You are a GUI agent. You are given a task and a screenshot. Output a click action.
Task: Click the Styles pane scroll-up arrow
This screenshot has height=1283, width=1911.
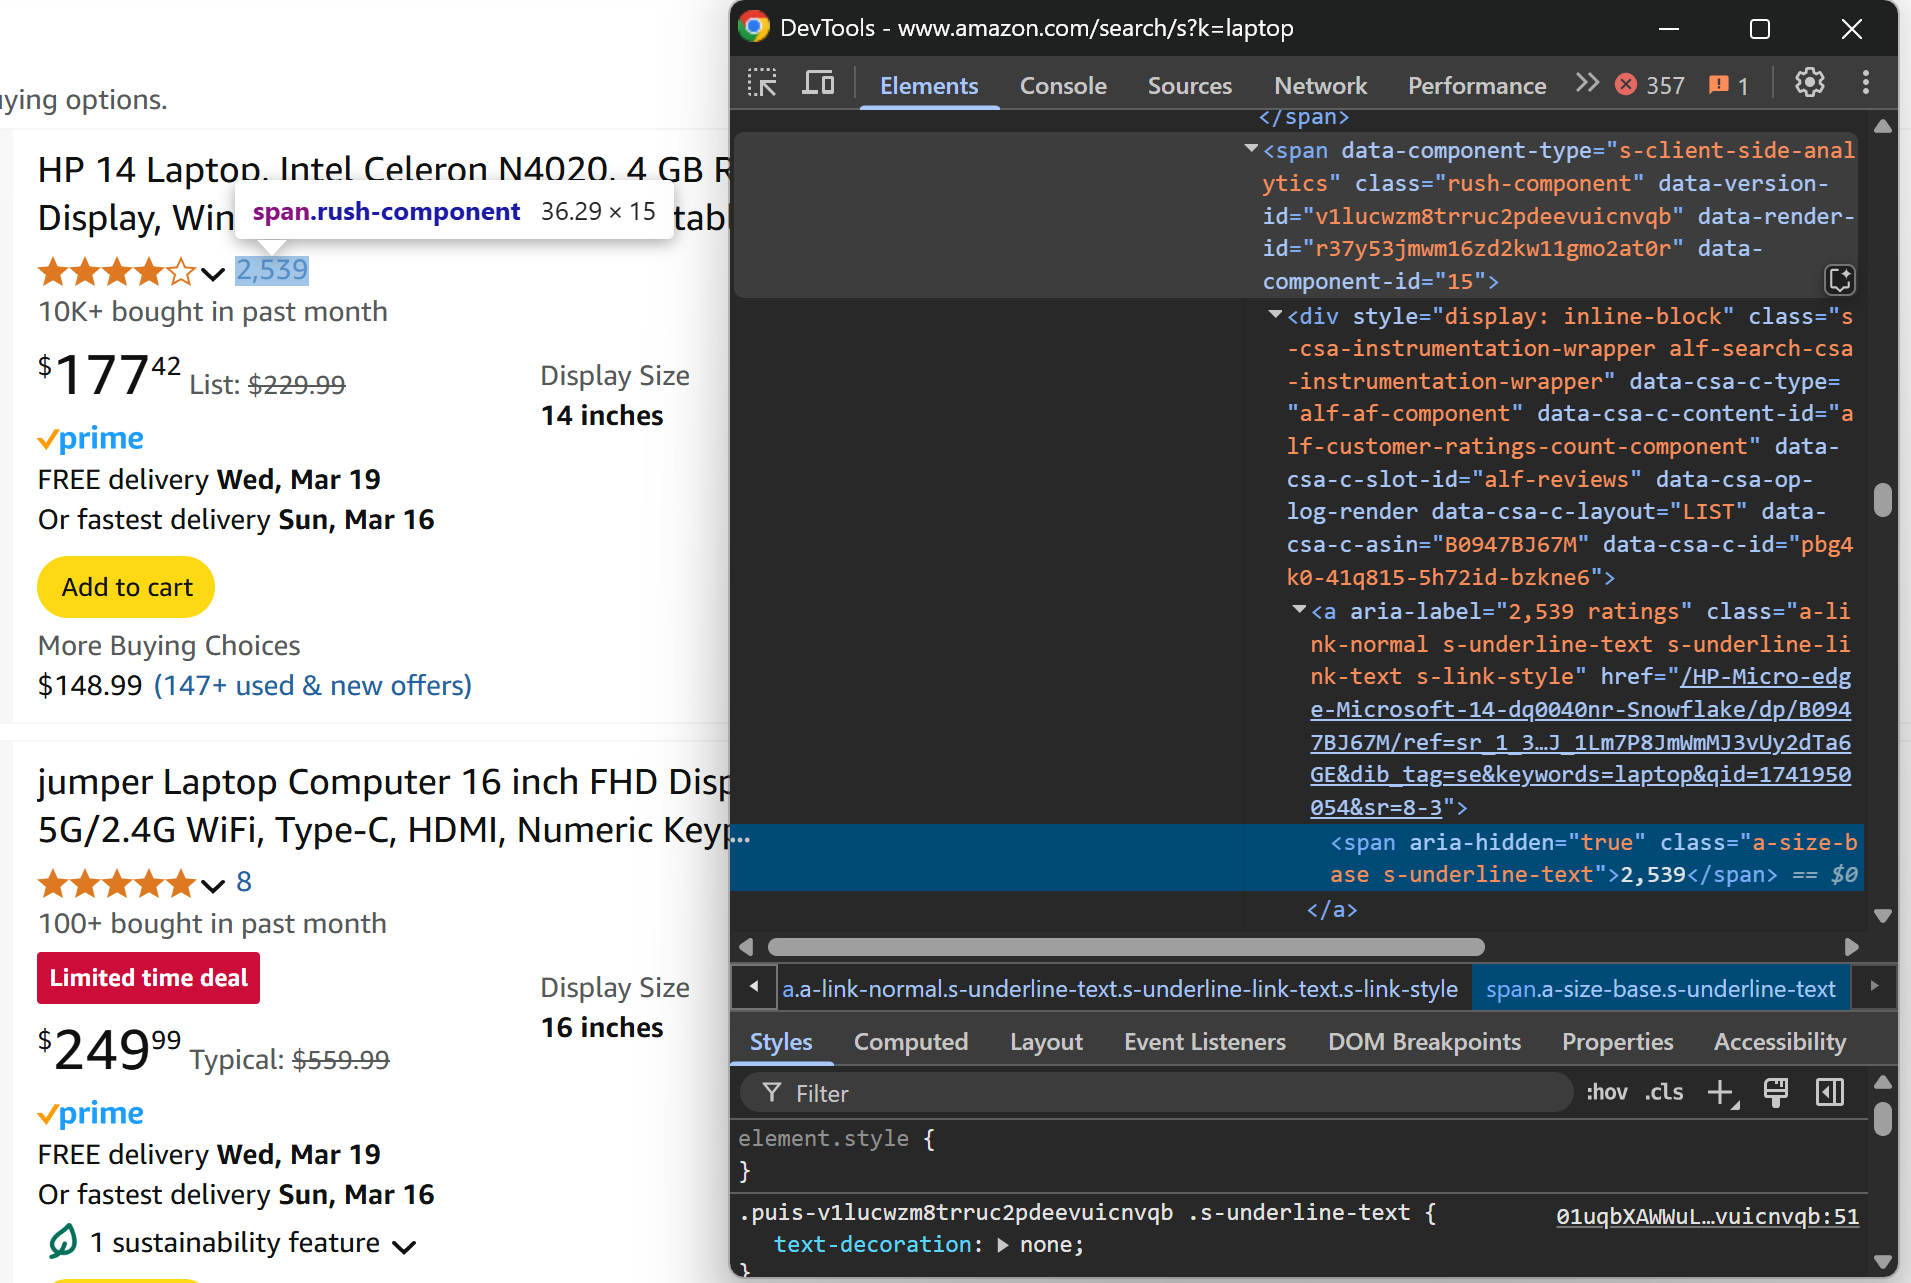click(1883, 1082)
